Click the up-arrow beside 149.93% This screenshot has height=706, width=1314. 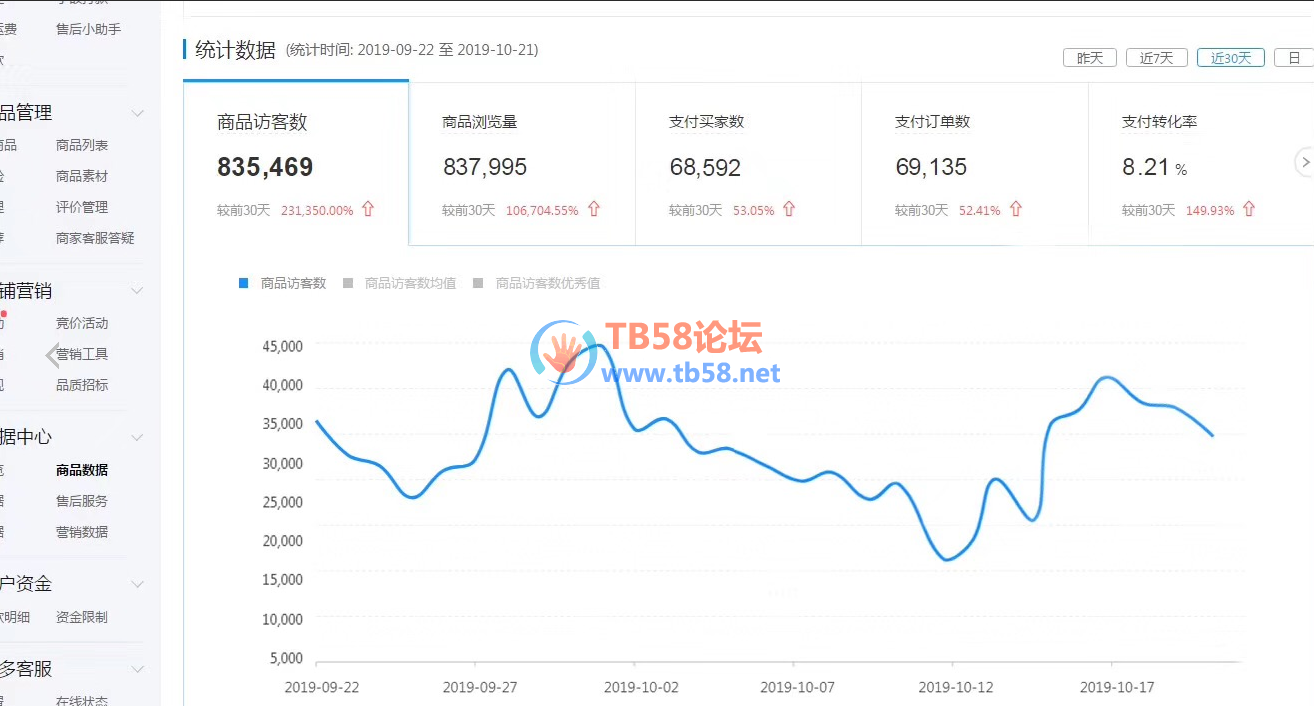click(x=1249, y=210)
